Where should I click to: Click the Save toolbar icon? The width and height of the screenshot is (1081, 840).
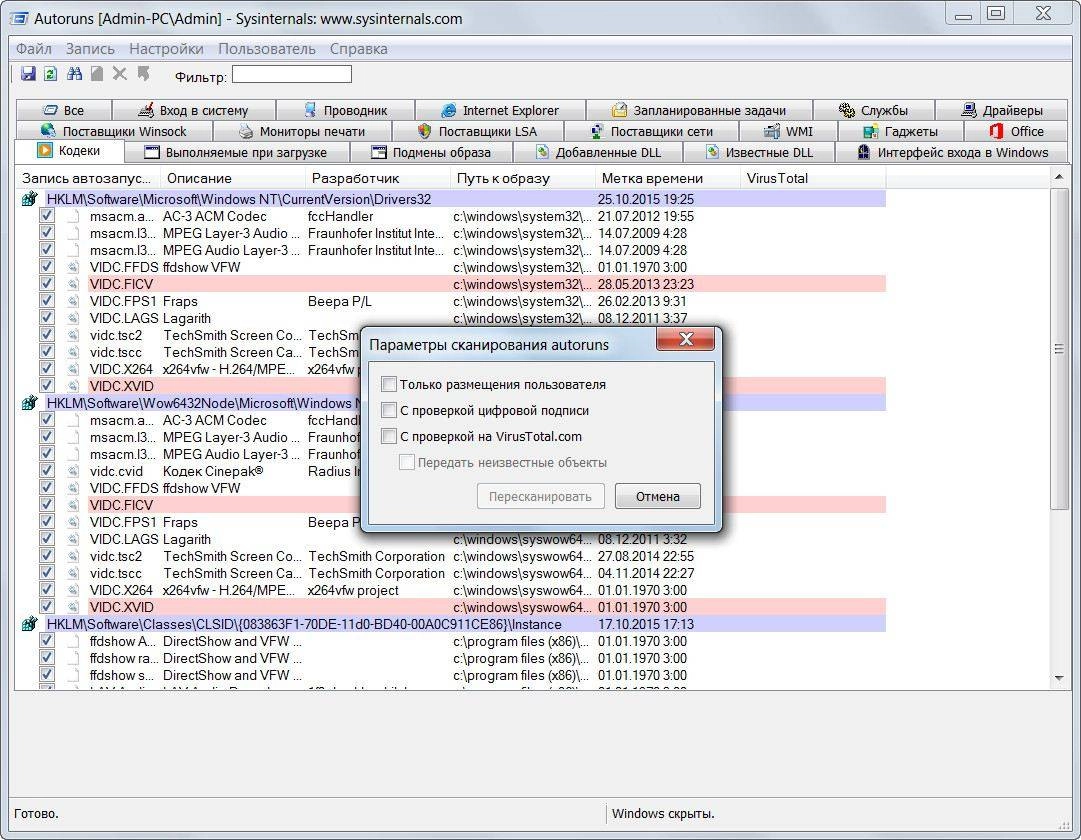pyautogui.click(x=28, y=74)
